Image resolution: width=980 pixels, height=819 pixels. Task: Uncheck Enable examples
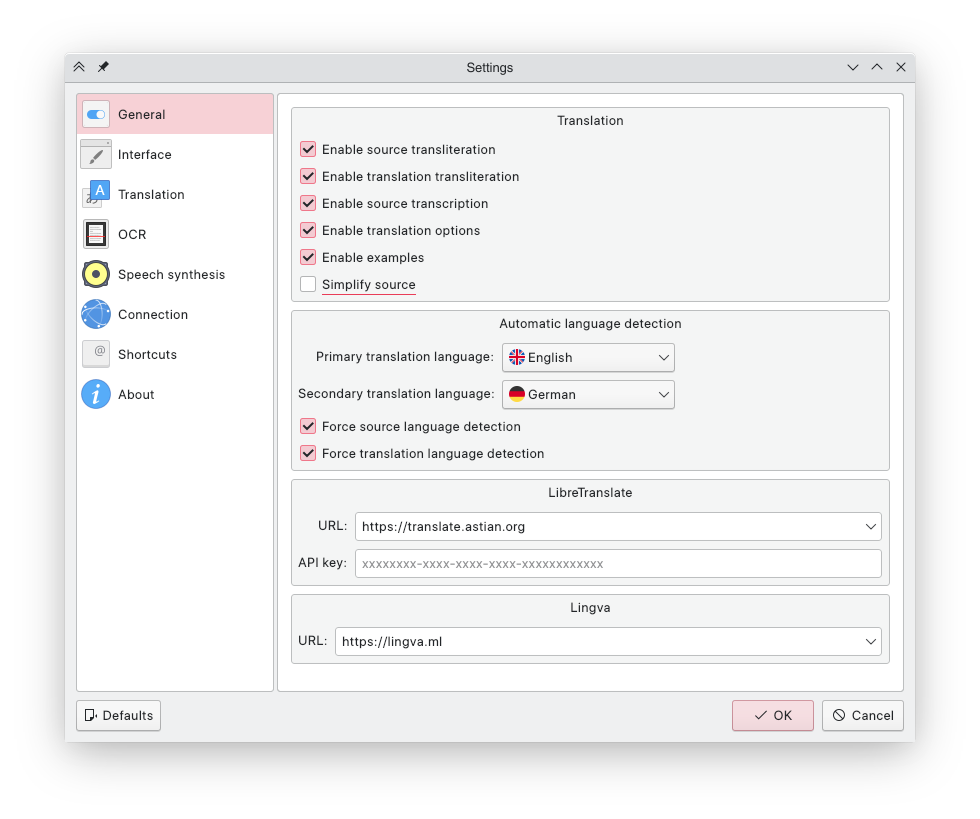(x=308, y=257)
